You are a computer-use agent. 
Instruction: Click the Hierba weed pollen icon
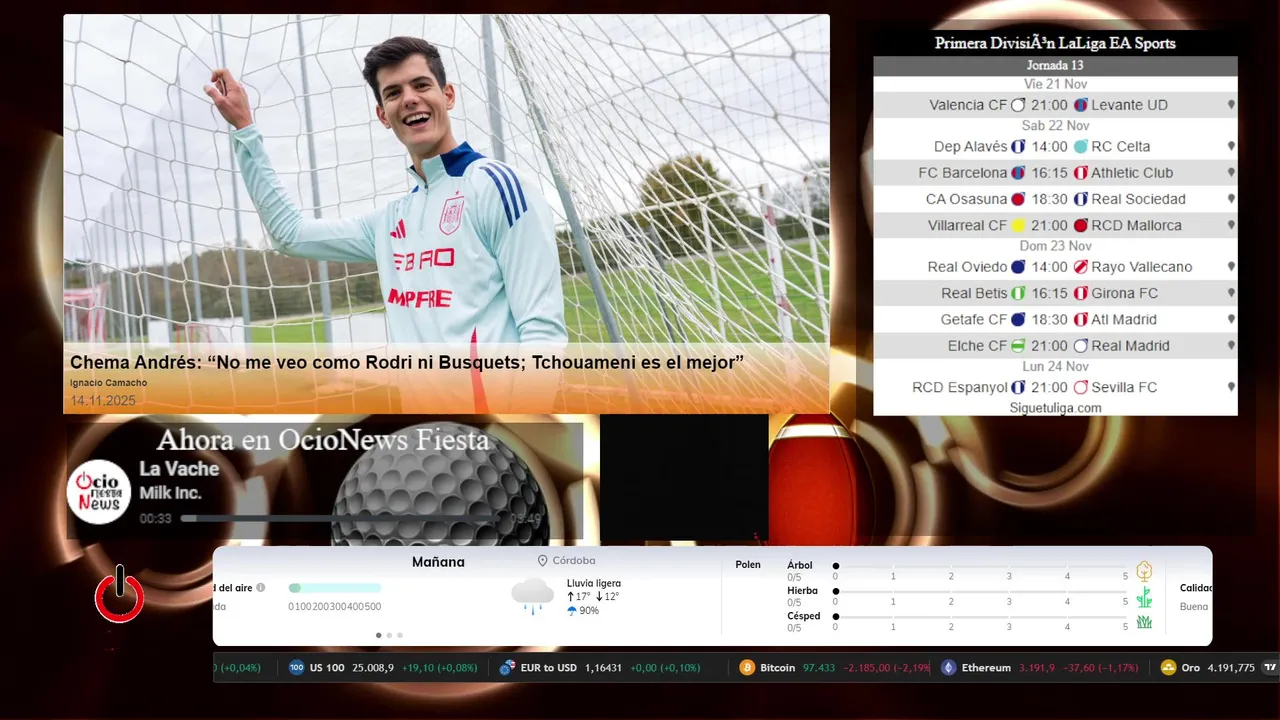1144,598
